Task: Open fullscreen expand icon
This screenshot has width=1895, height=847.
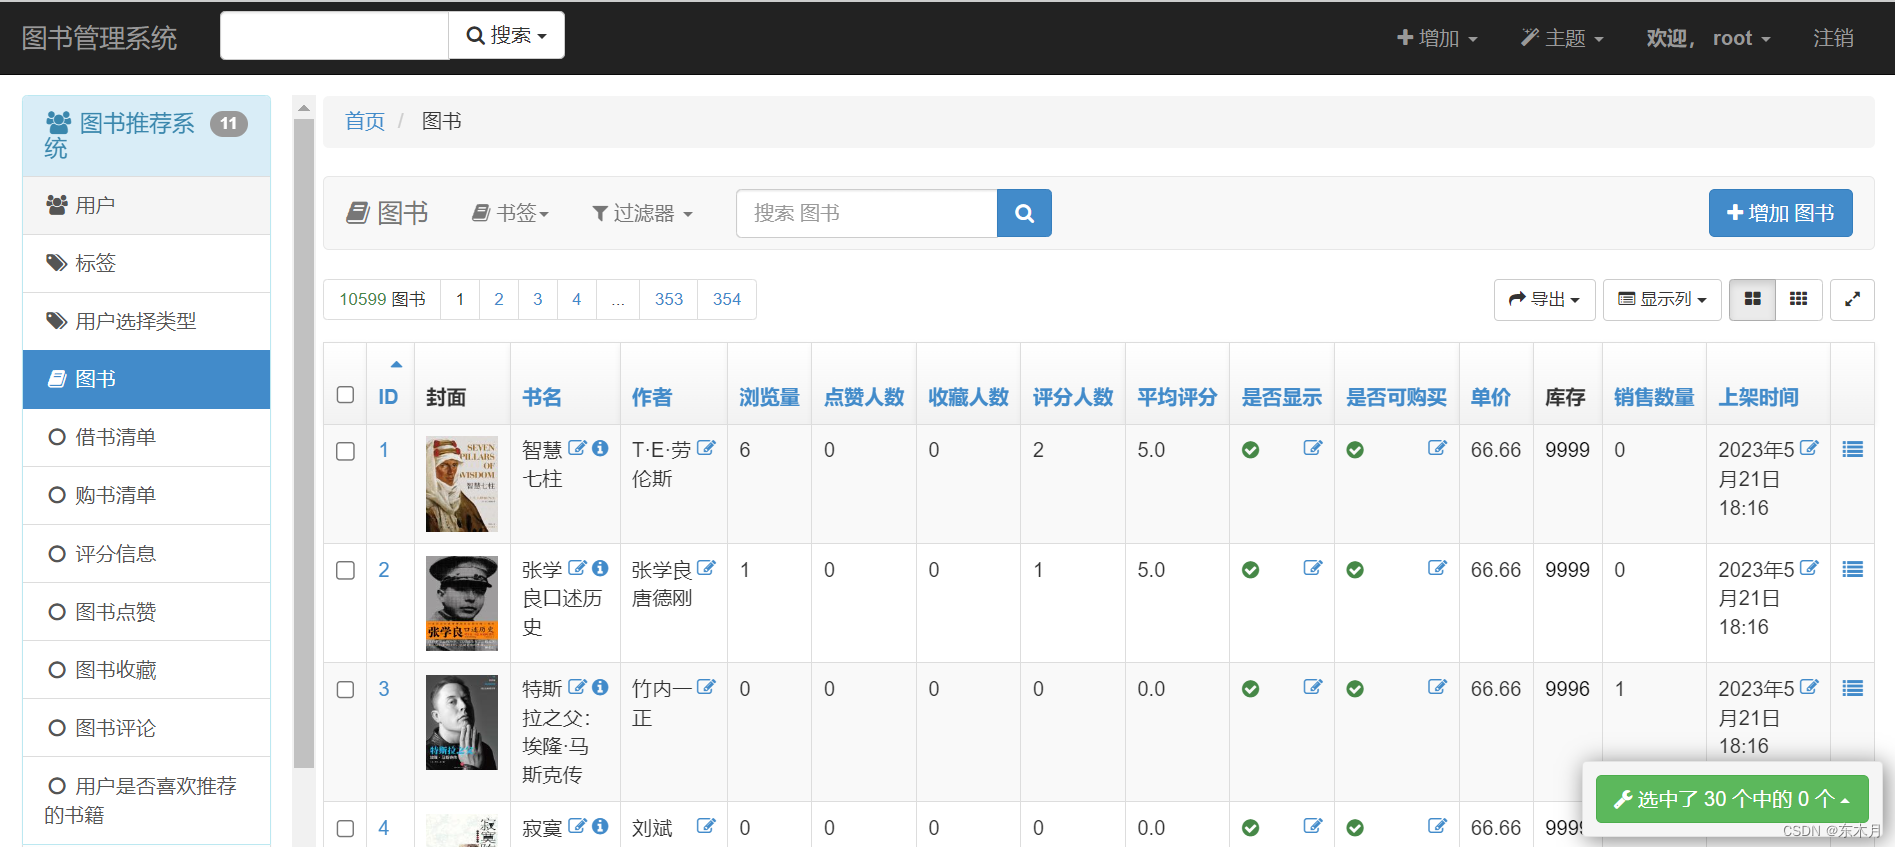Action: coord(1852,299)
